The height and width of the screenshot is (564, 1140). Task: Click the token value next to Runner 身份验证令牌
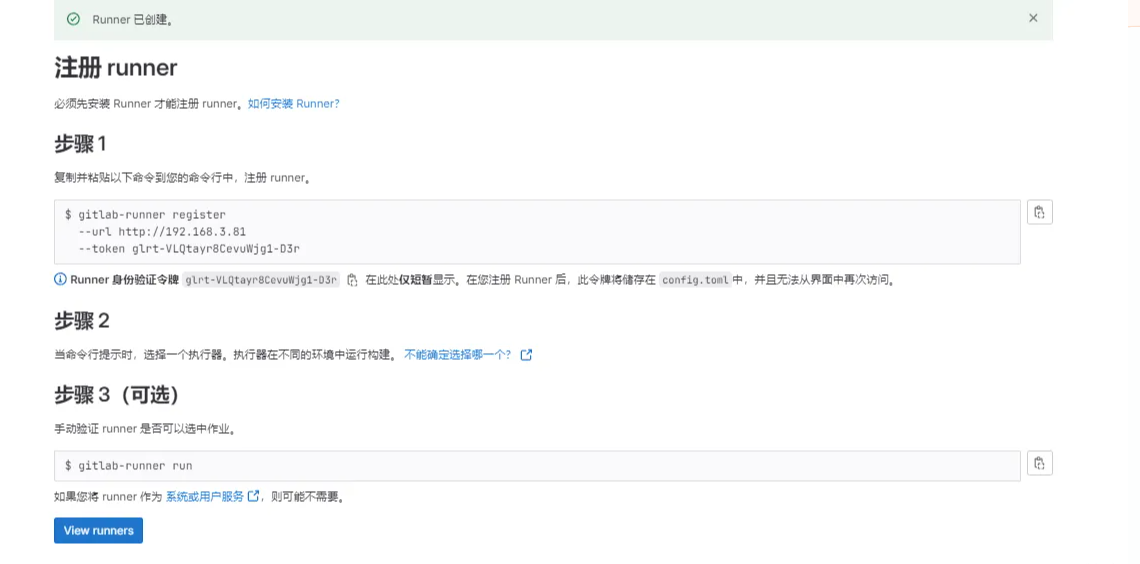(261, 280)
